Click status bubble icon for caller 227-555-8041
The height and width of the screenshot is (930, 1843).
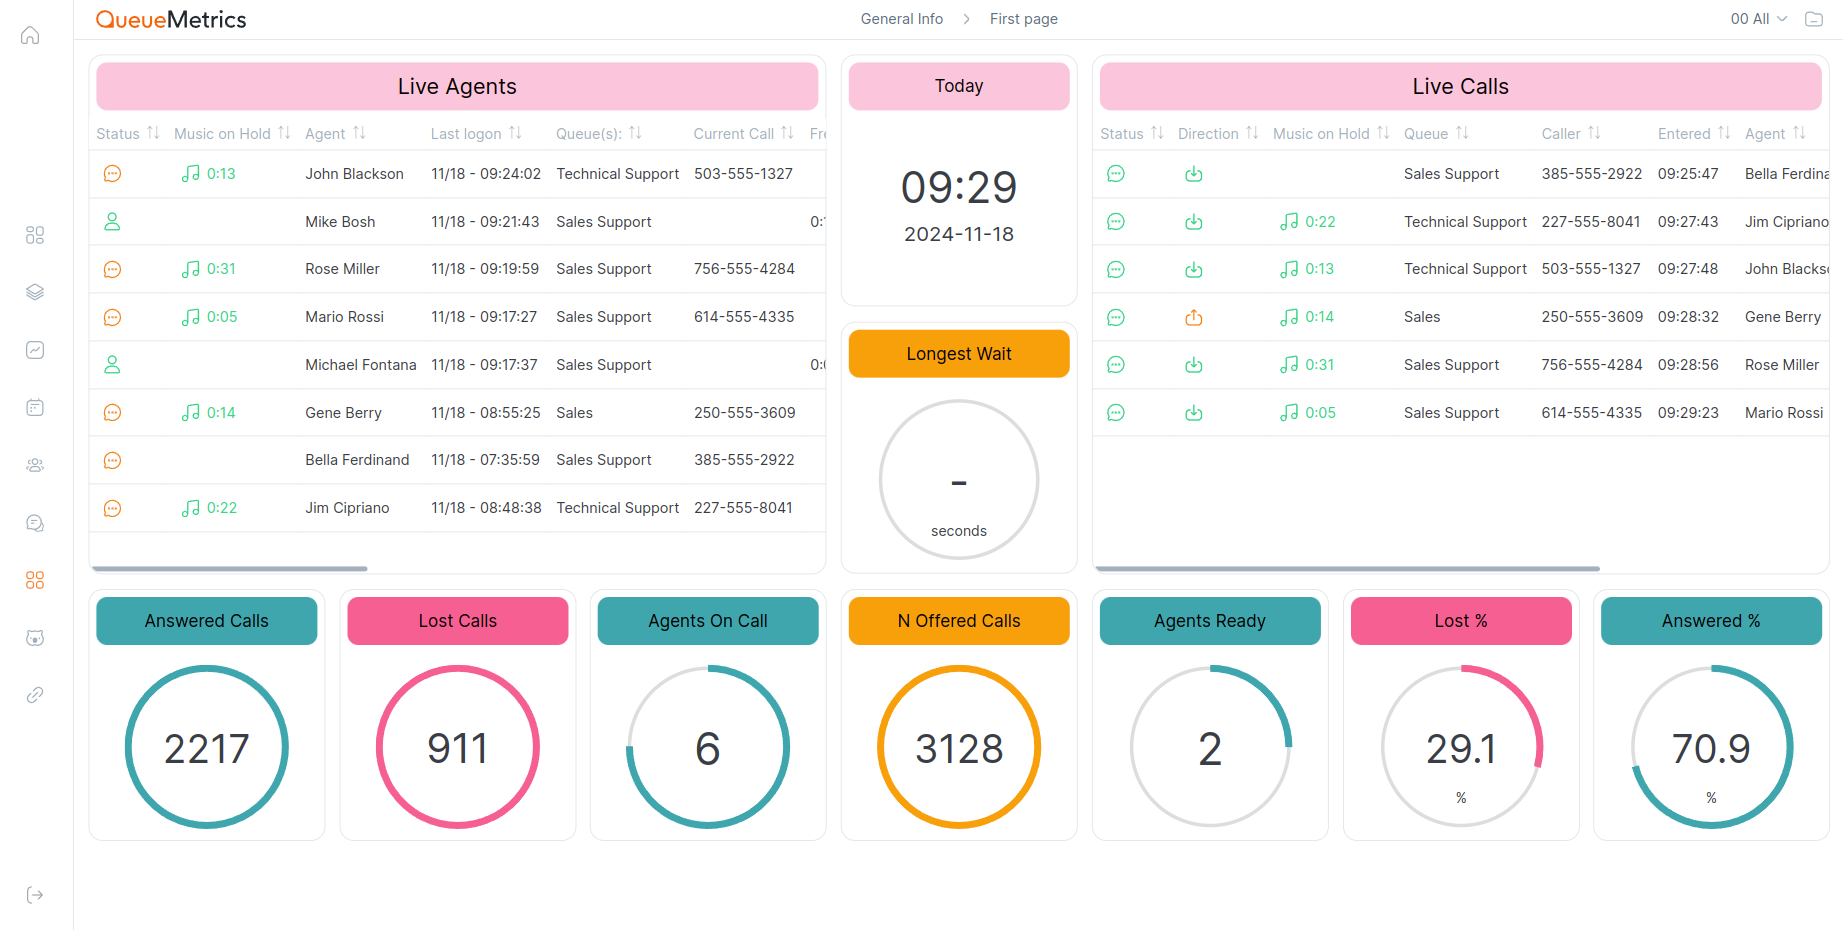tap(1116, 222)
